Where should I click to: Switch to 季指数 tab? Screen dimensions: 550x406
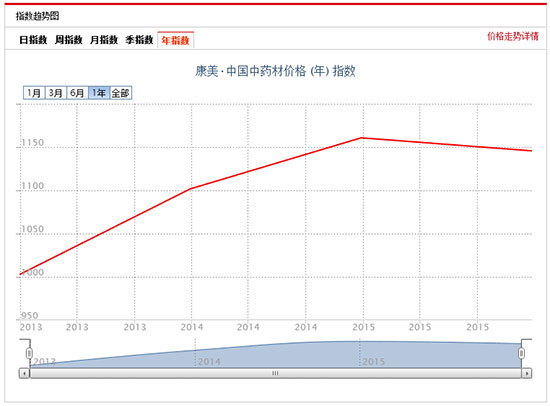click(140, 40)
